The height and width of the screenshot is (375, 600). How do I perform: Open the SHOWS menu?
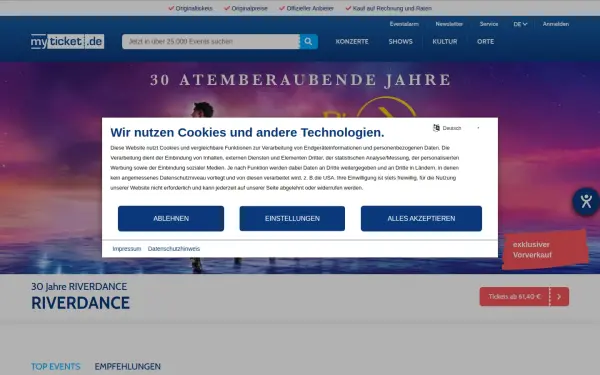pyautogui.click(x=401, y=41)
